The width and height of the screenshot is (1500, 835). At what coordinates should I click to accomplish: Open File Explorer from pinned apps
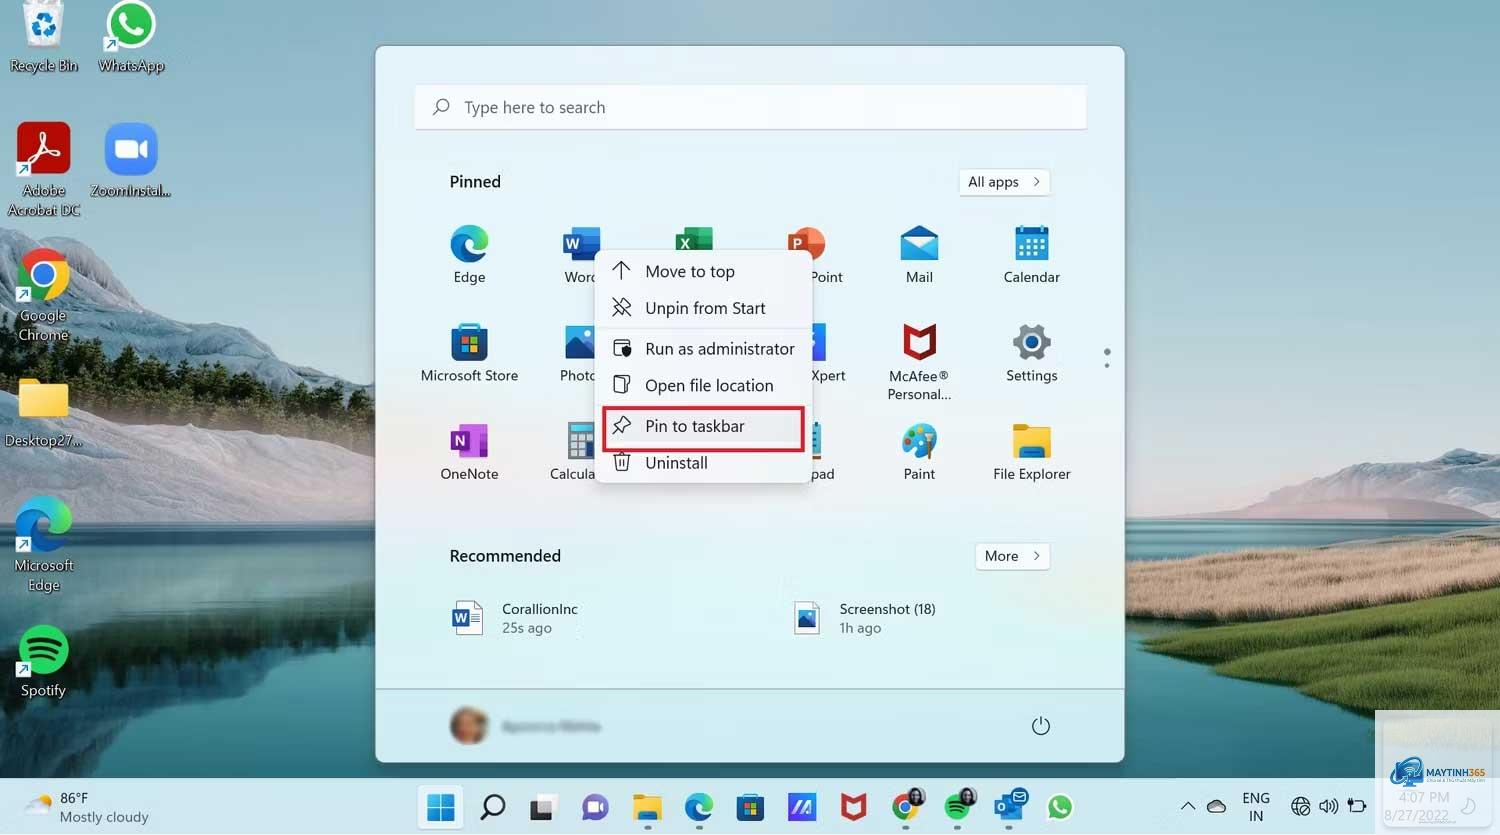(x=1031, y=451)
